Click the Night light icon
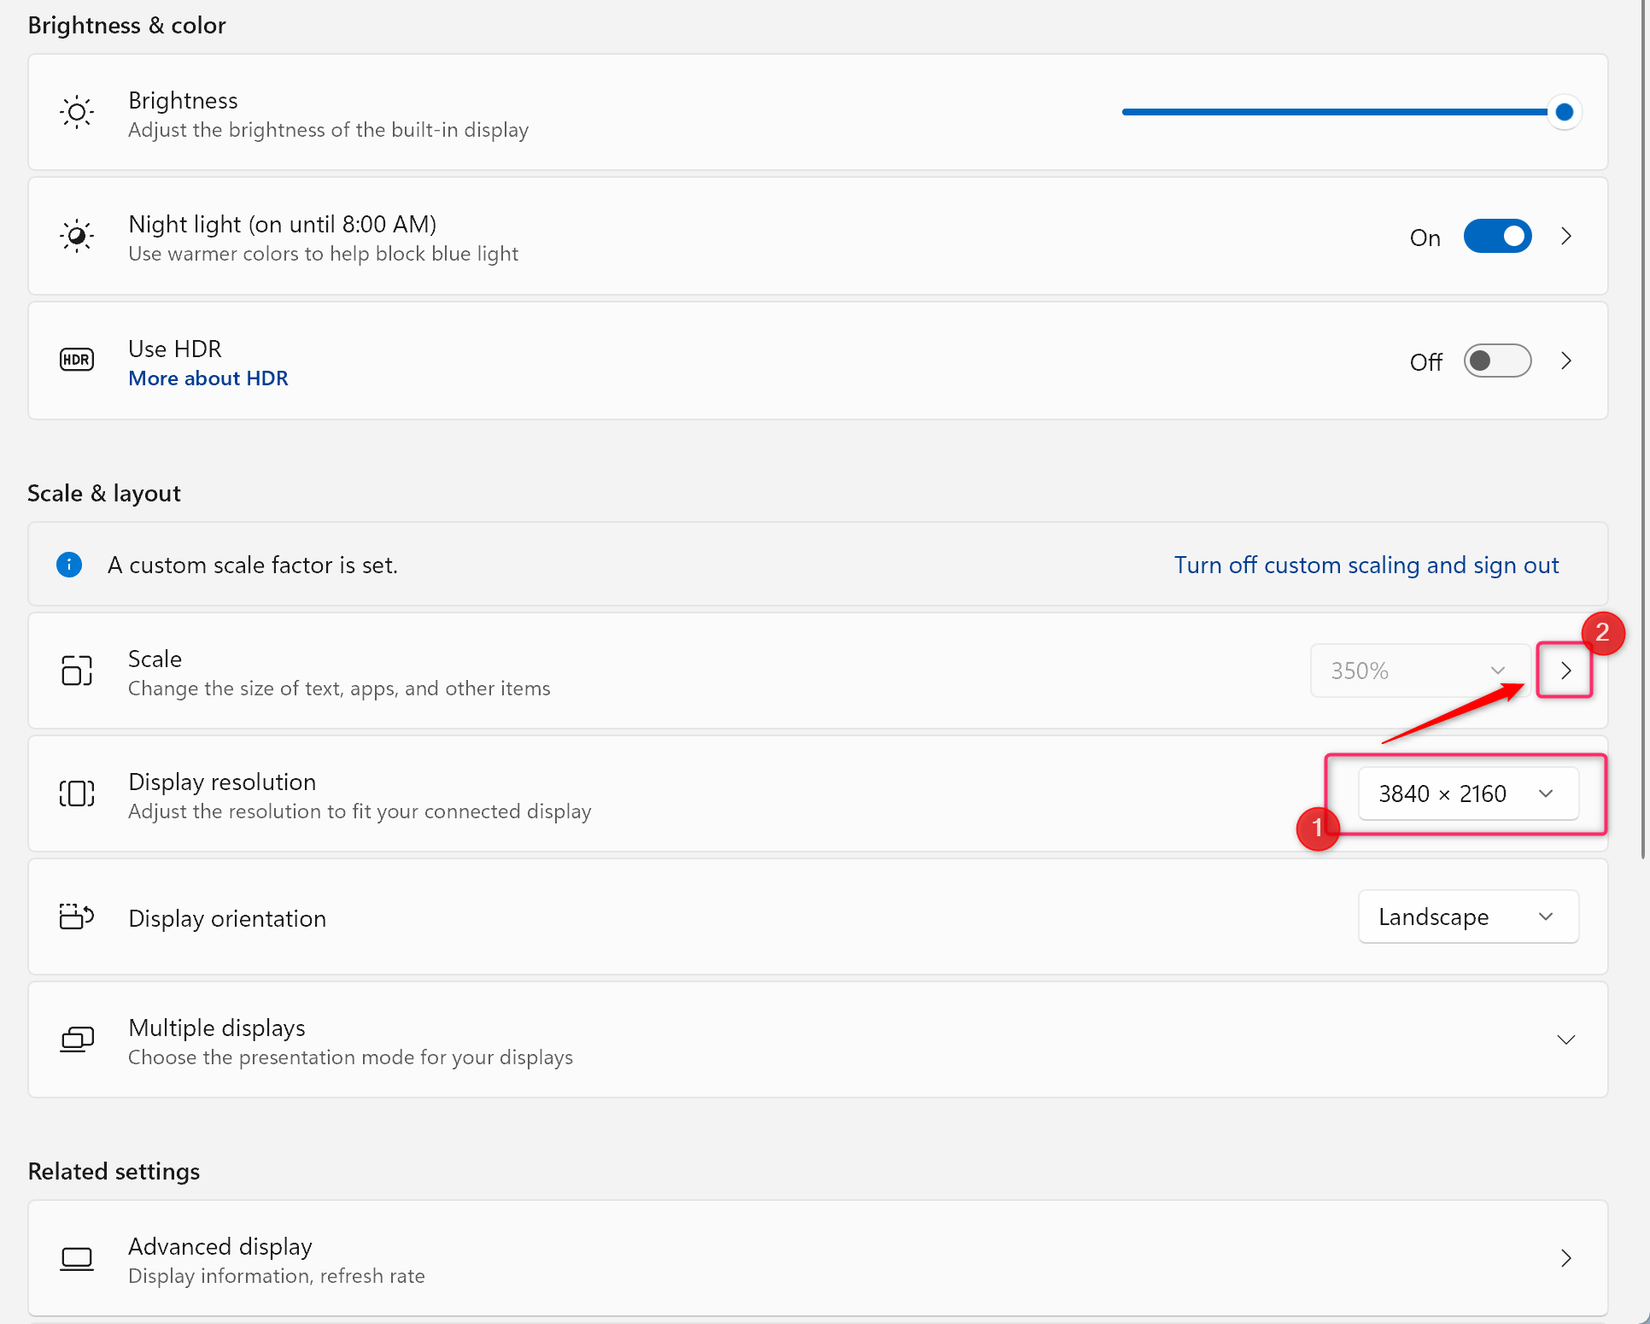 pyautogui.click(x=76, y=236)
